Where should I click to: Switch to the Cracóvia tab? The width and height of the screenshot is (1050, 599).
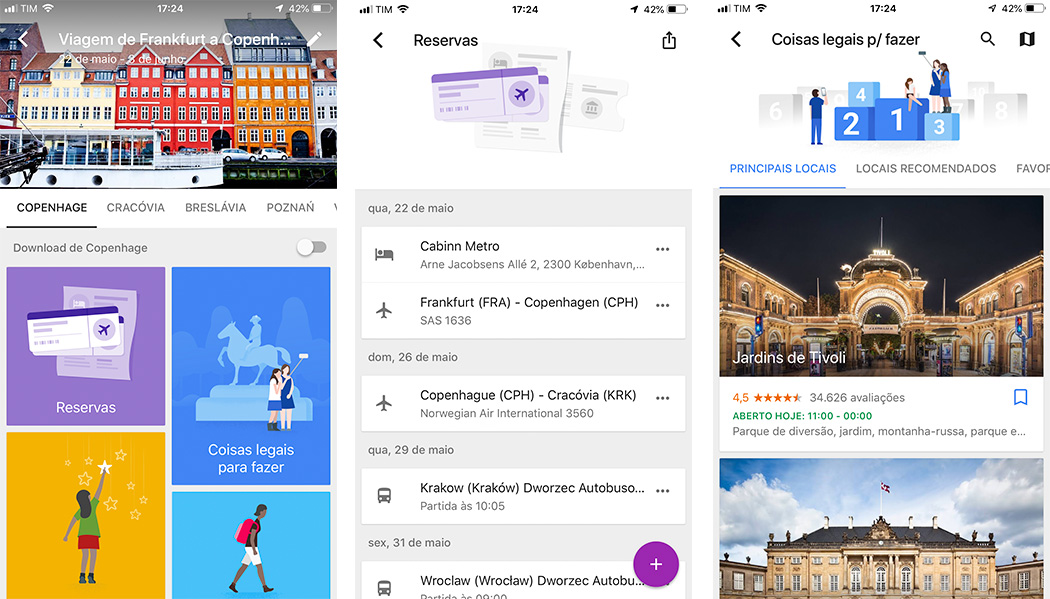coord(135,208)
